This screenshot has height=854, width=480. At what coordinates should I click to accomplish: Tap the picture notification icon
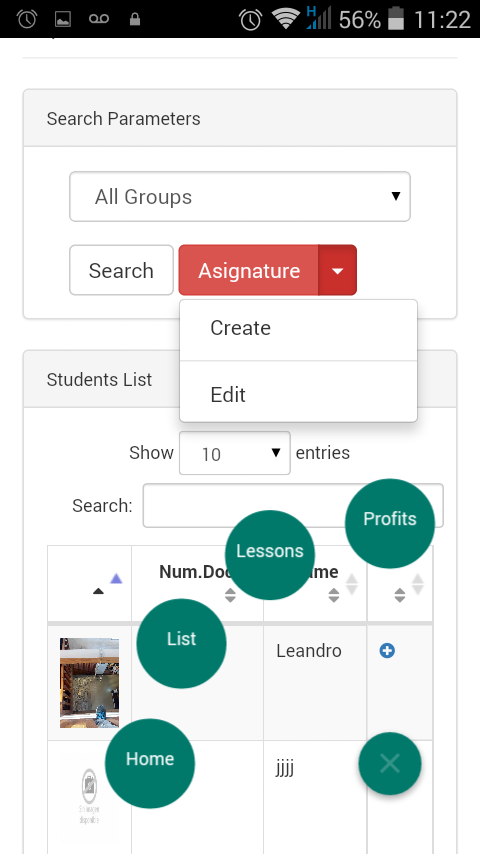click(x=63, y=20)
